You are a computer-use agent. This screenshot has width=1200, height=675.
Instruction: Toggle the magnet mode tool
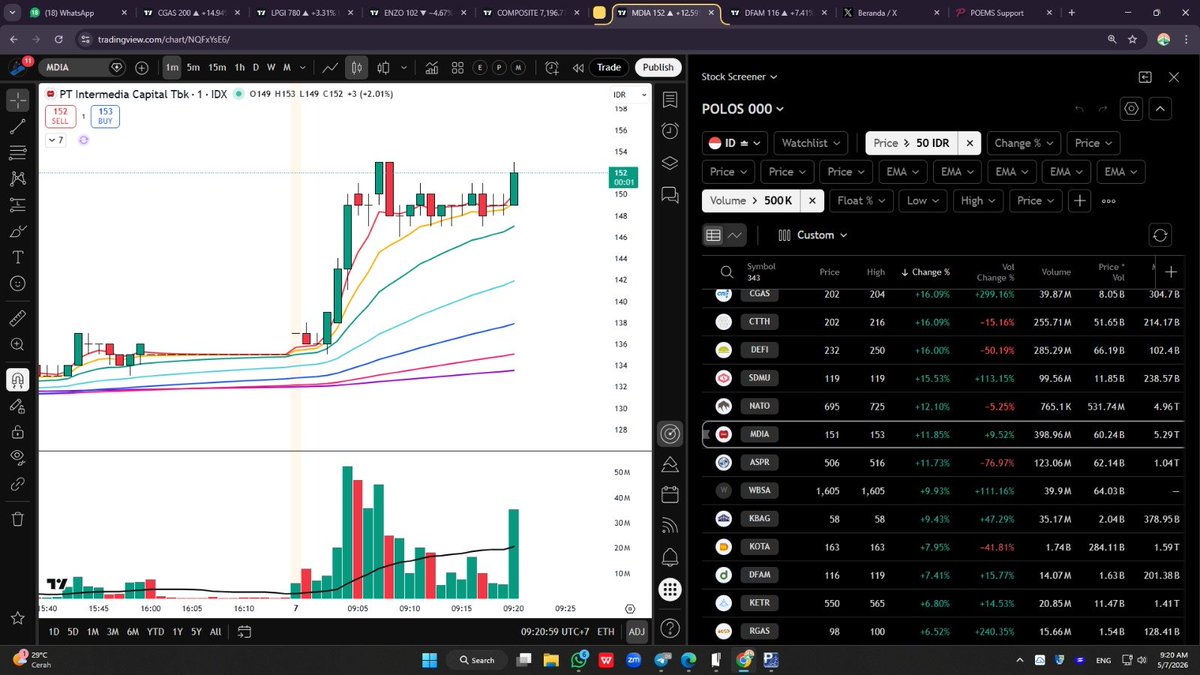(x=17, y=380)
